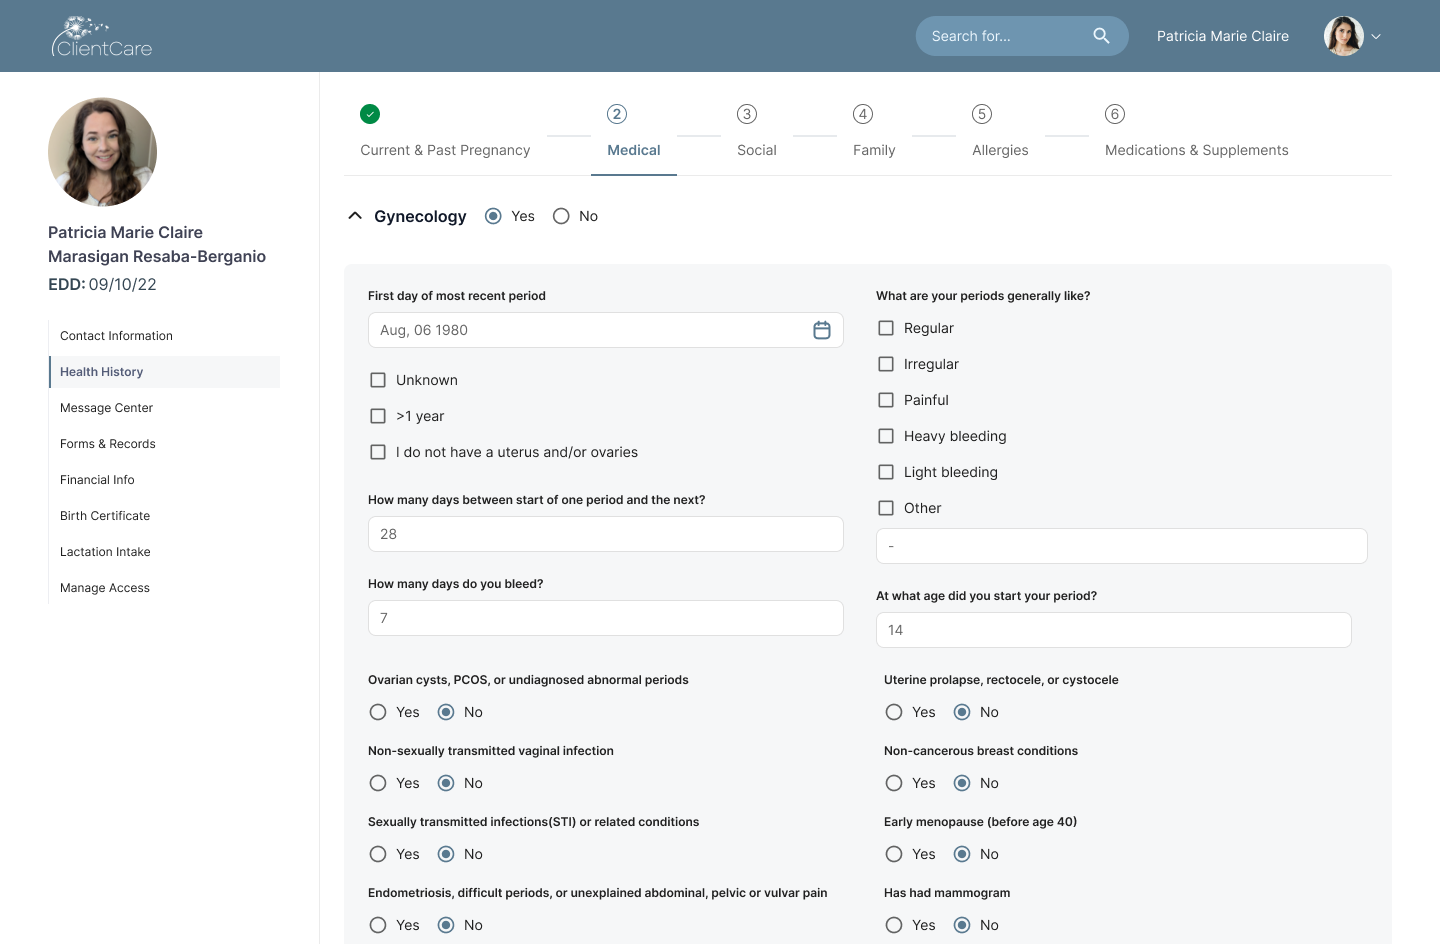Click the search magnifier icon
The image size is (1440, 944).
click(1101, 36)
